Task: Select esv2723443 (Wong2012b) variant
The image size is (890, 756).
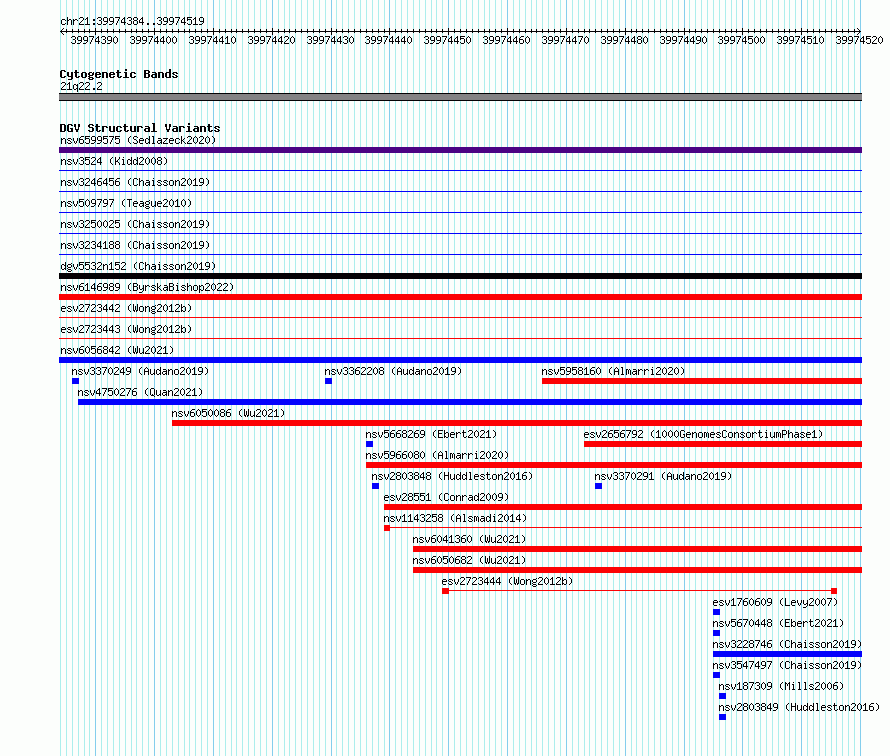Action: click(126, 329)
